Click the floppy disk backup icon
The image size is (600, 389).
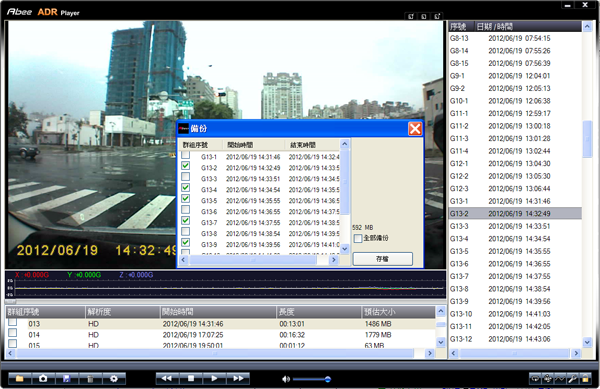(x=67, y=379)
